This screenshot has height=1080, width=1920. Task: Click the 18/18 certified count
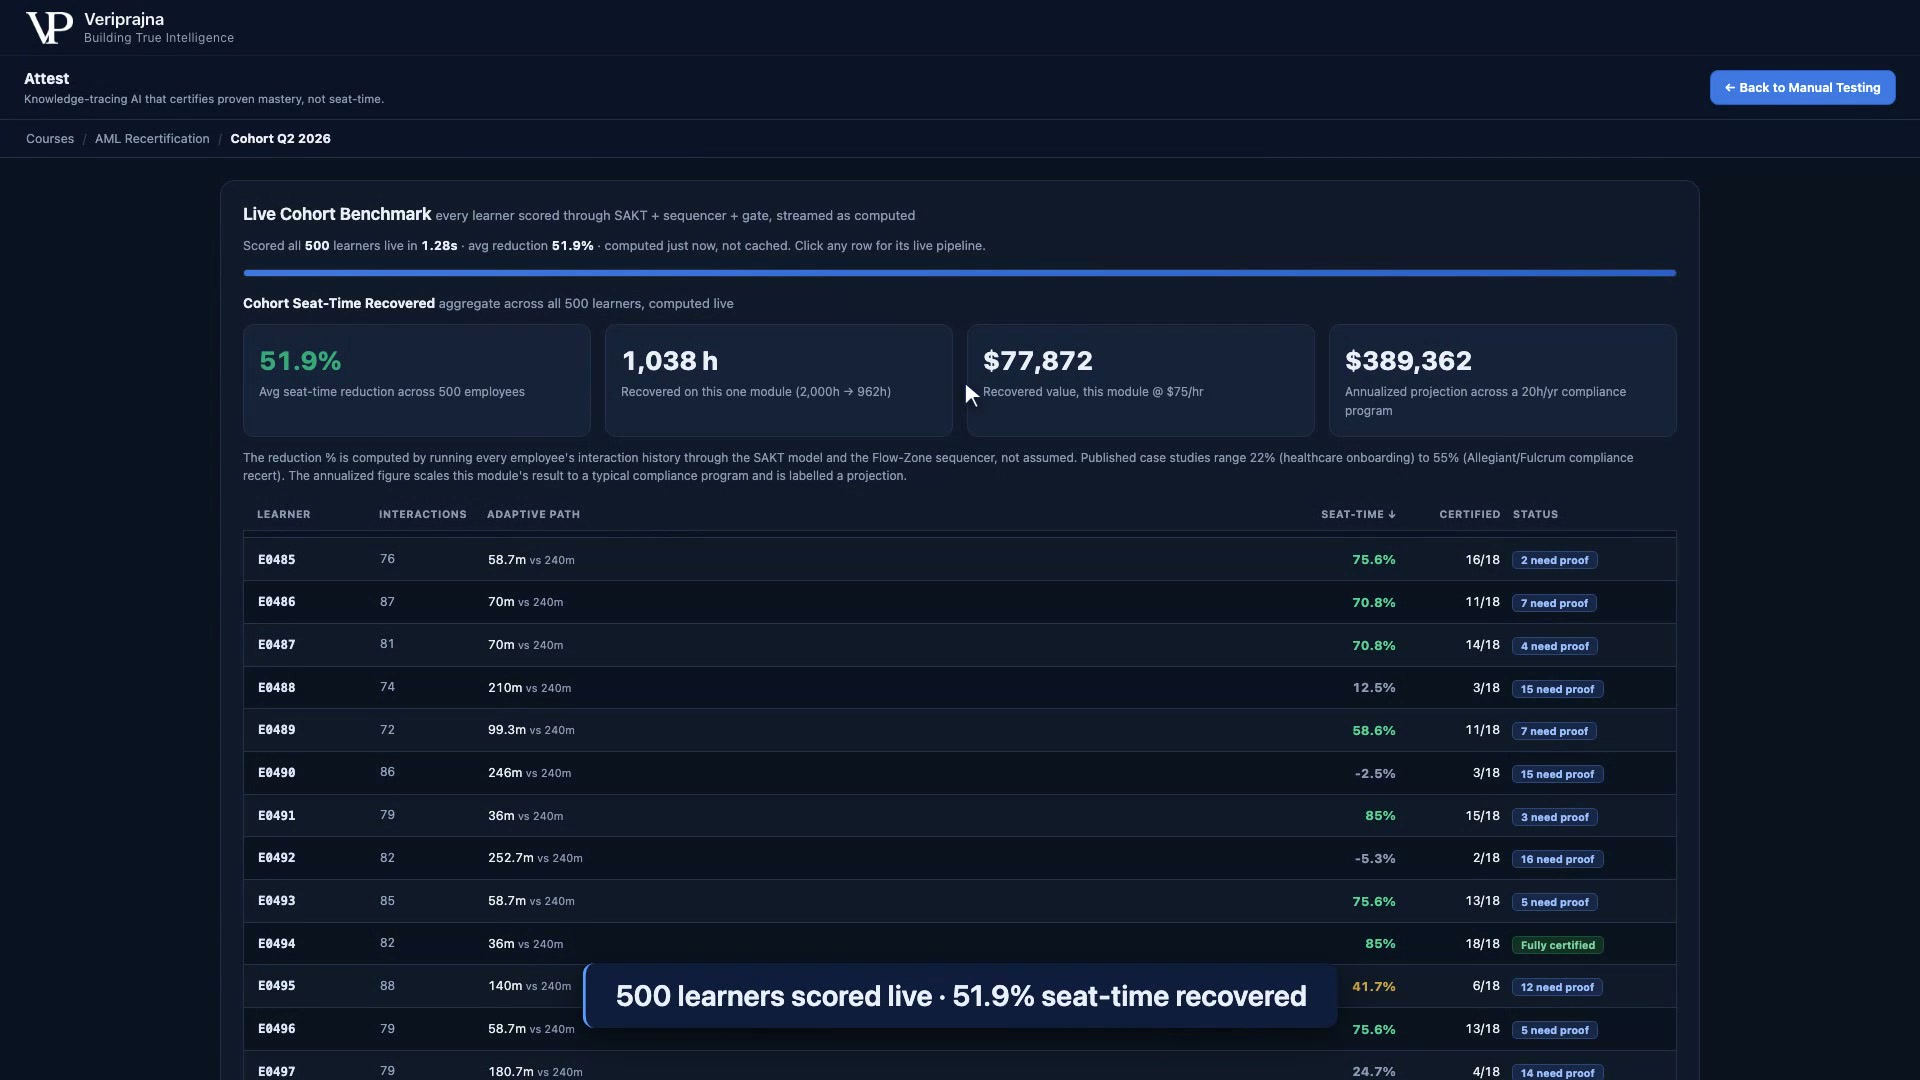pos(1482,944)
